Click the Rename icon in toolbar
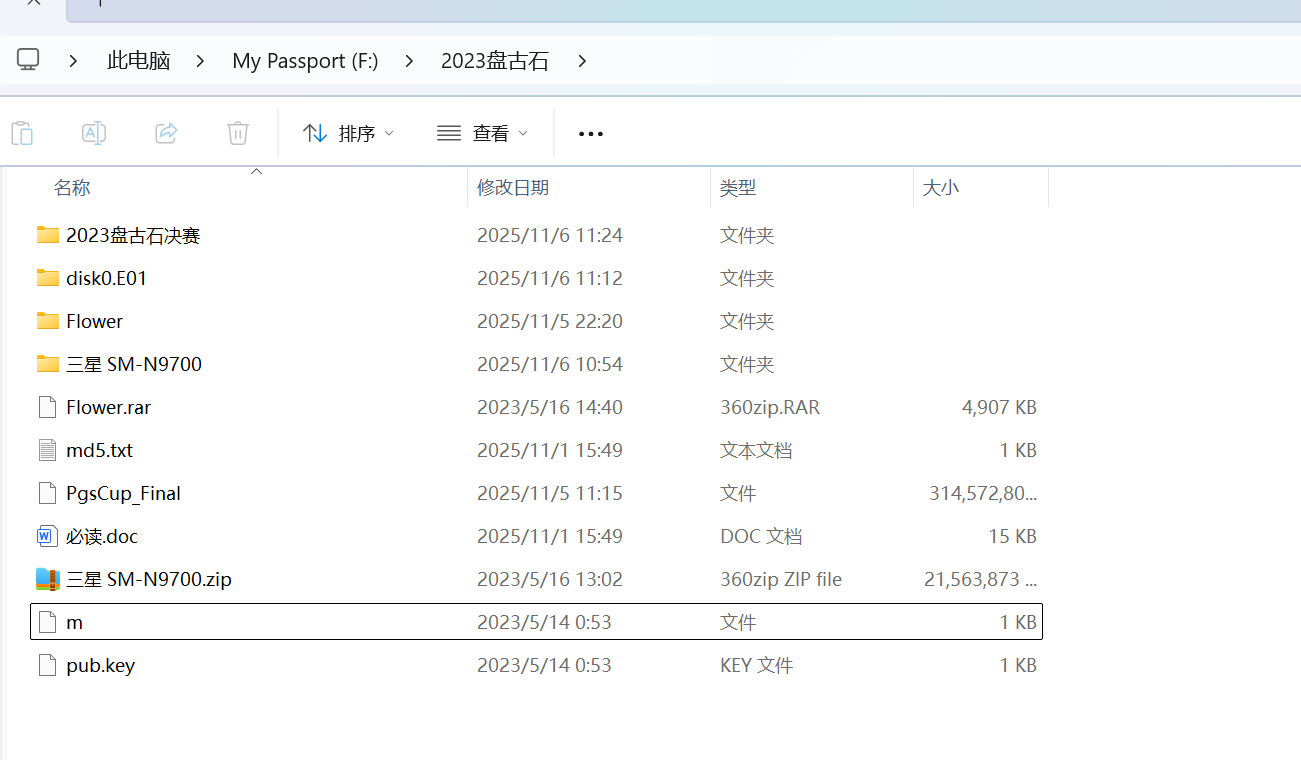 tap(94, 133)
